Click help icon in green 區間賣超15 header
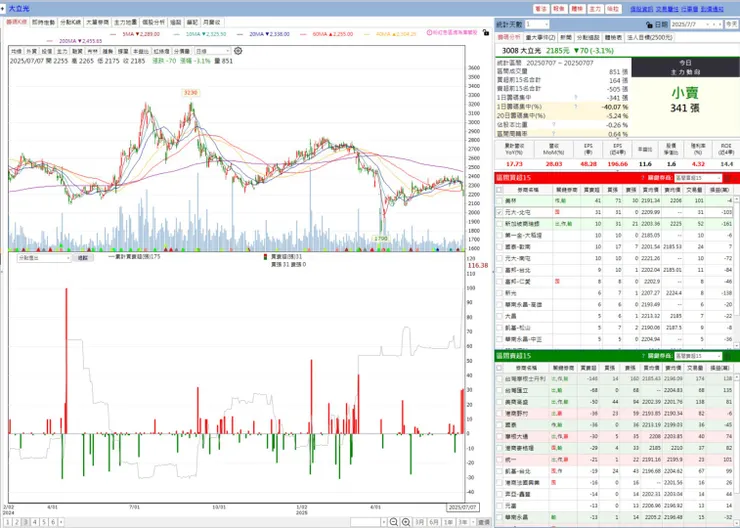This screenshot has height=528, width=740. pyautogui.click(x=642, y=356)
